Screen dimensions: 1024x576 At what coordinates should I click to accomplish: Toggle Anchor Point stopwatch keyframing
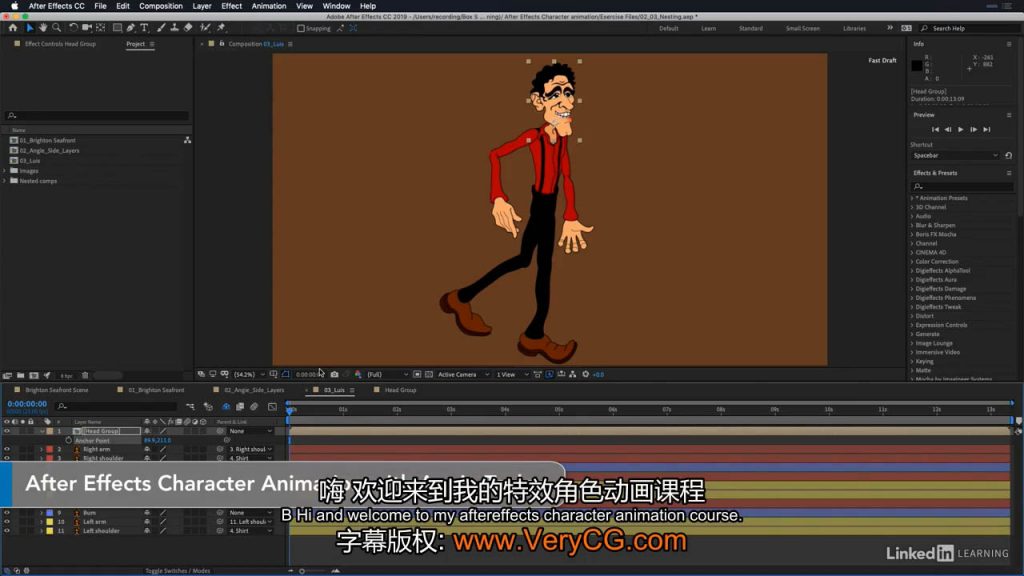[x=69, y=440]
